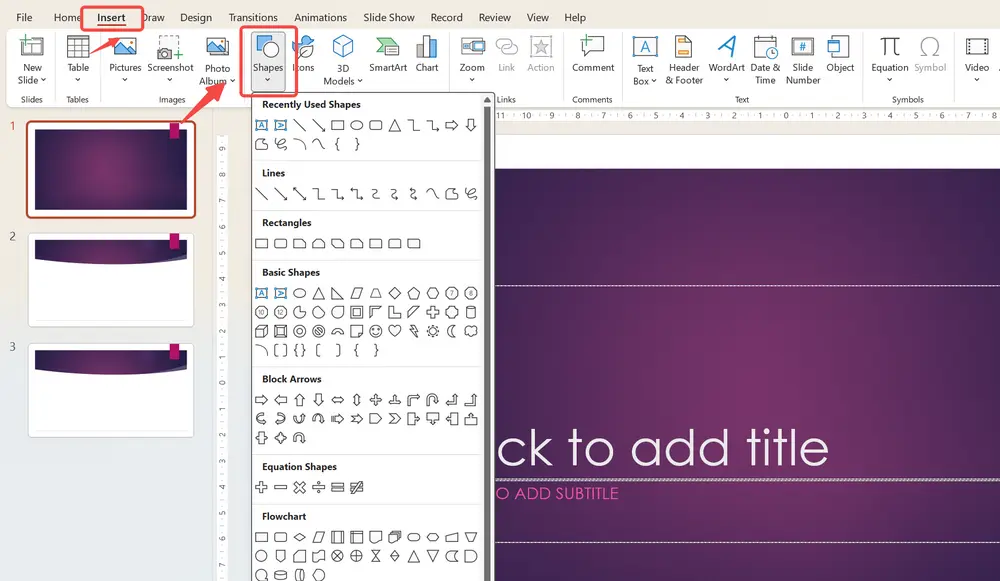Pick the Cylinder basic shape

coord(471,313)
